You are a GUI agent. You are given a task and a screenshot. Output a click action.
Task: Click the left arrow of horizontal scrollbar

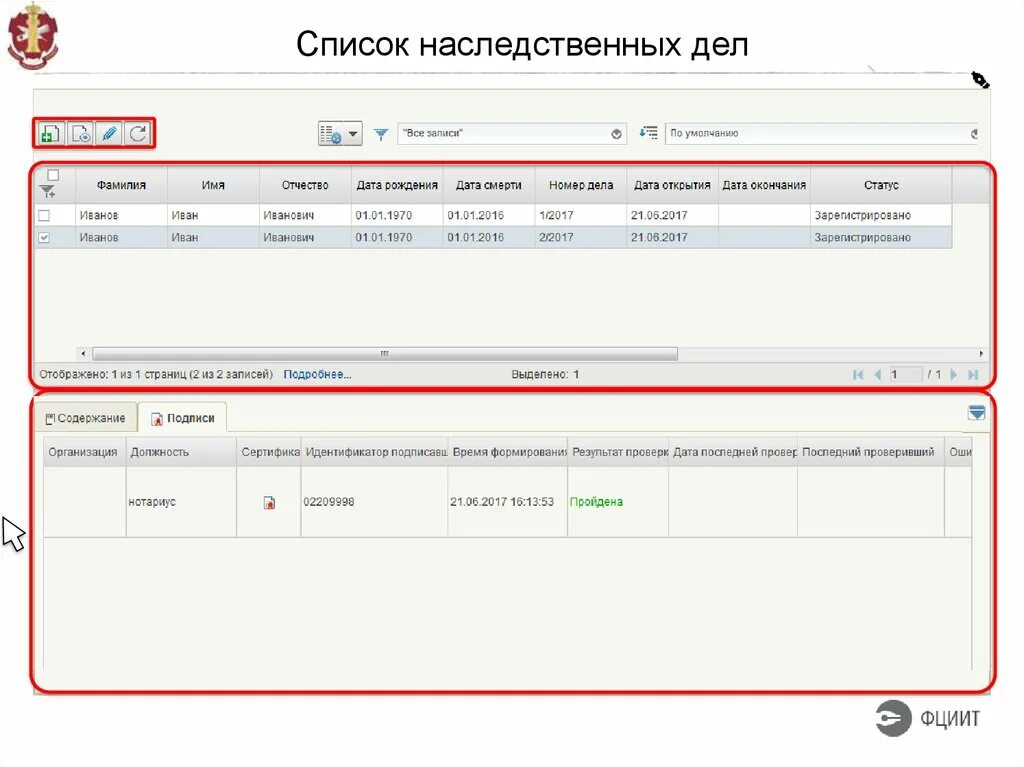pyautogui.click(x=83, y=353)
